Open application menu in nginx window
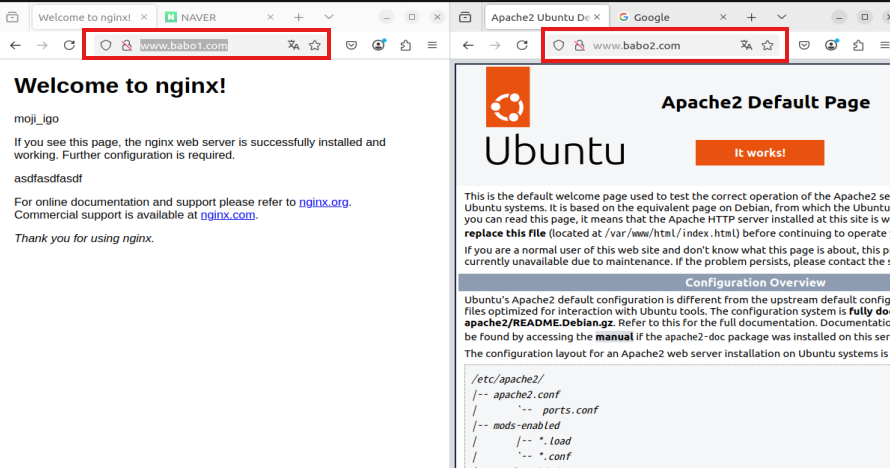 tap(432, 45)
